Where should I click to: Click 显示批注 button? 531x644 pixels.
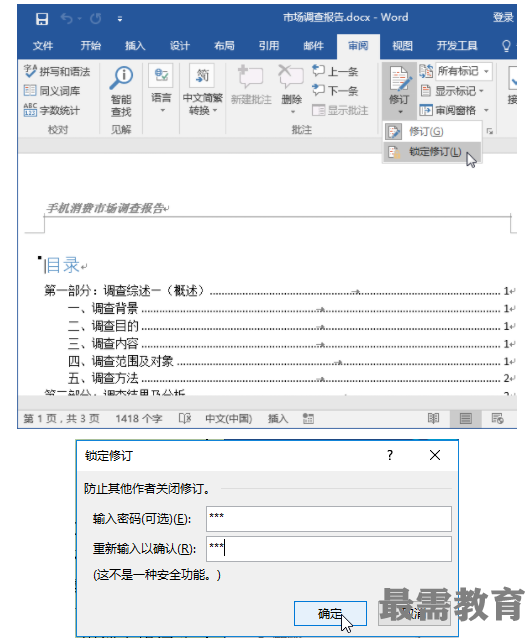pyautogui.click(x=340, y=110)
